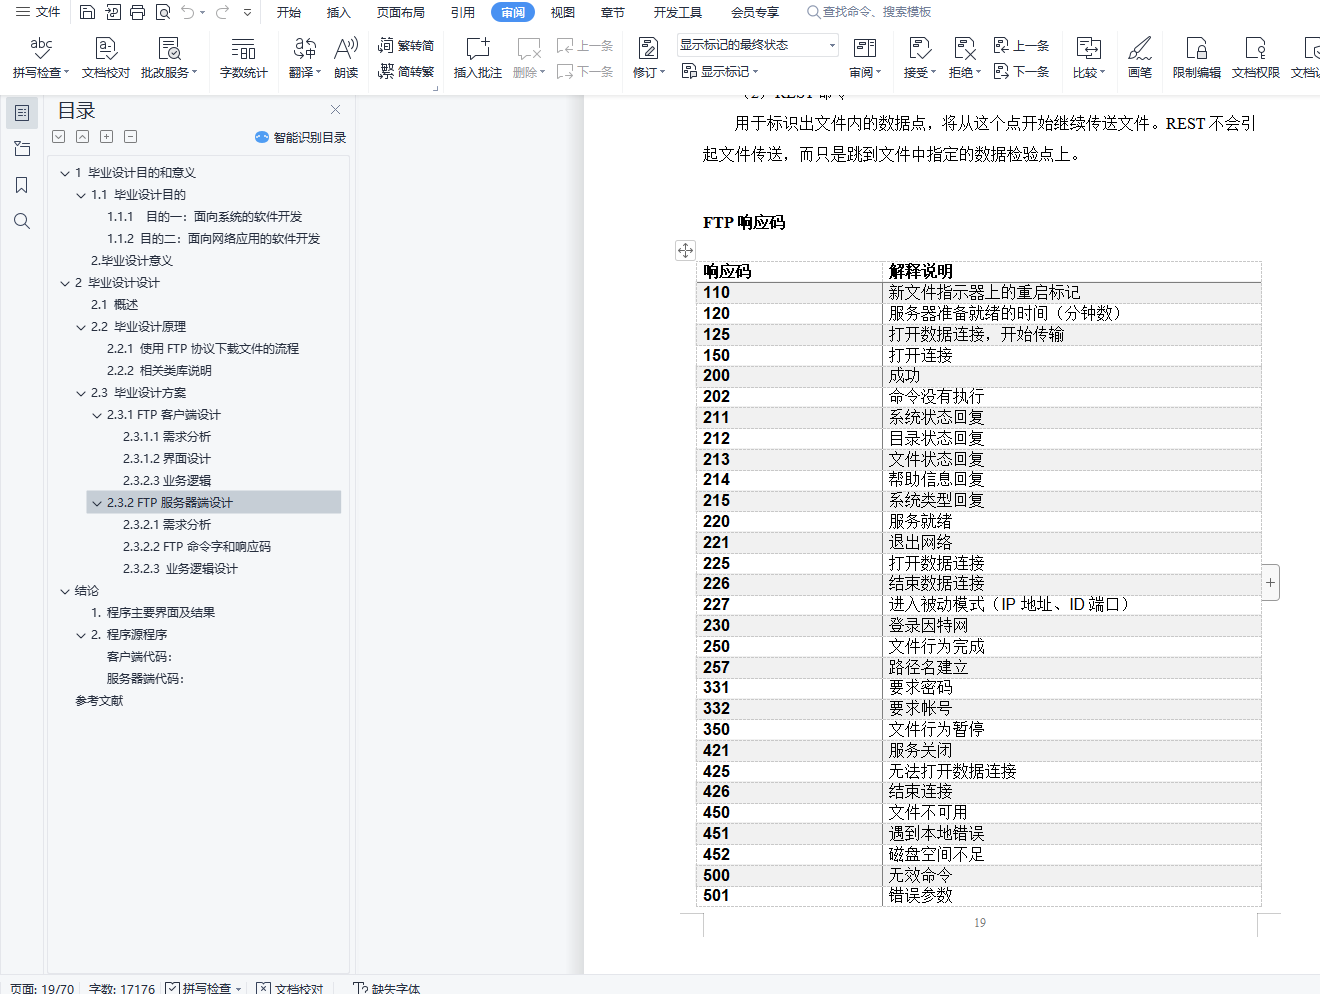1320x994 pixels.
Task: Convert text with 简转繁
Action: point(406,71)
